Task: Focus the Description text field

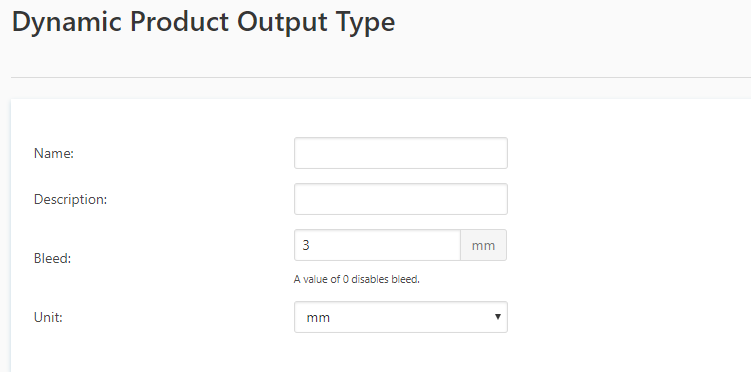Action: click(400, 199)
